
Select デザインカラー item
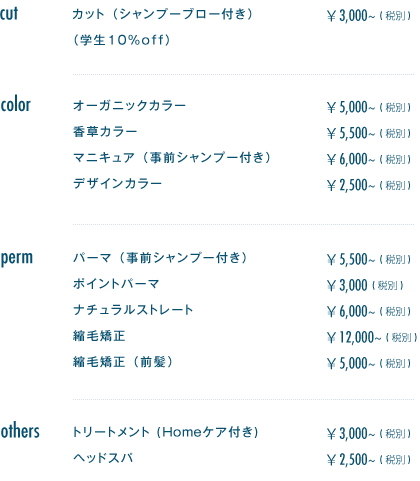pos(117,183)
